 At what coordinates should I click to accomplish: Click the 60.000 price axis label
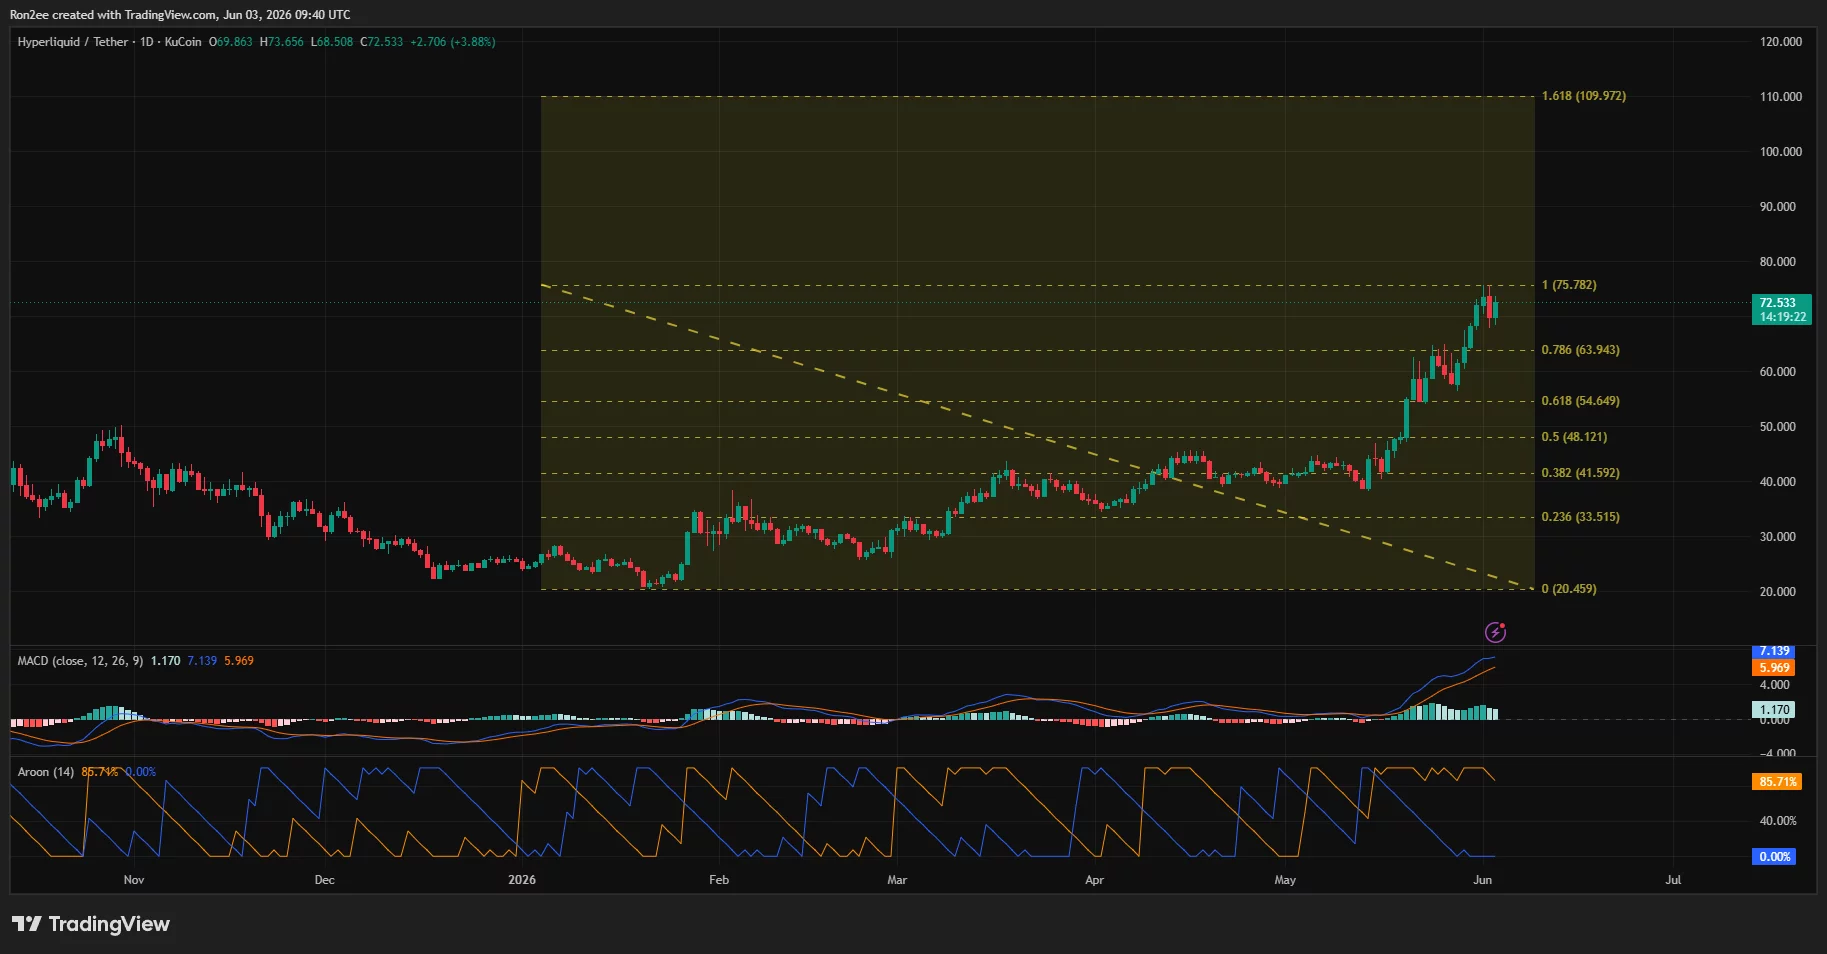1778,372
